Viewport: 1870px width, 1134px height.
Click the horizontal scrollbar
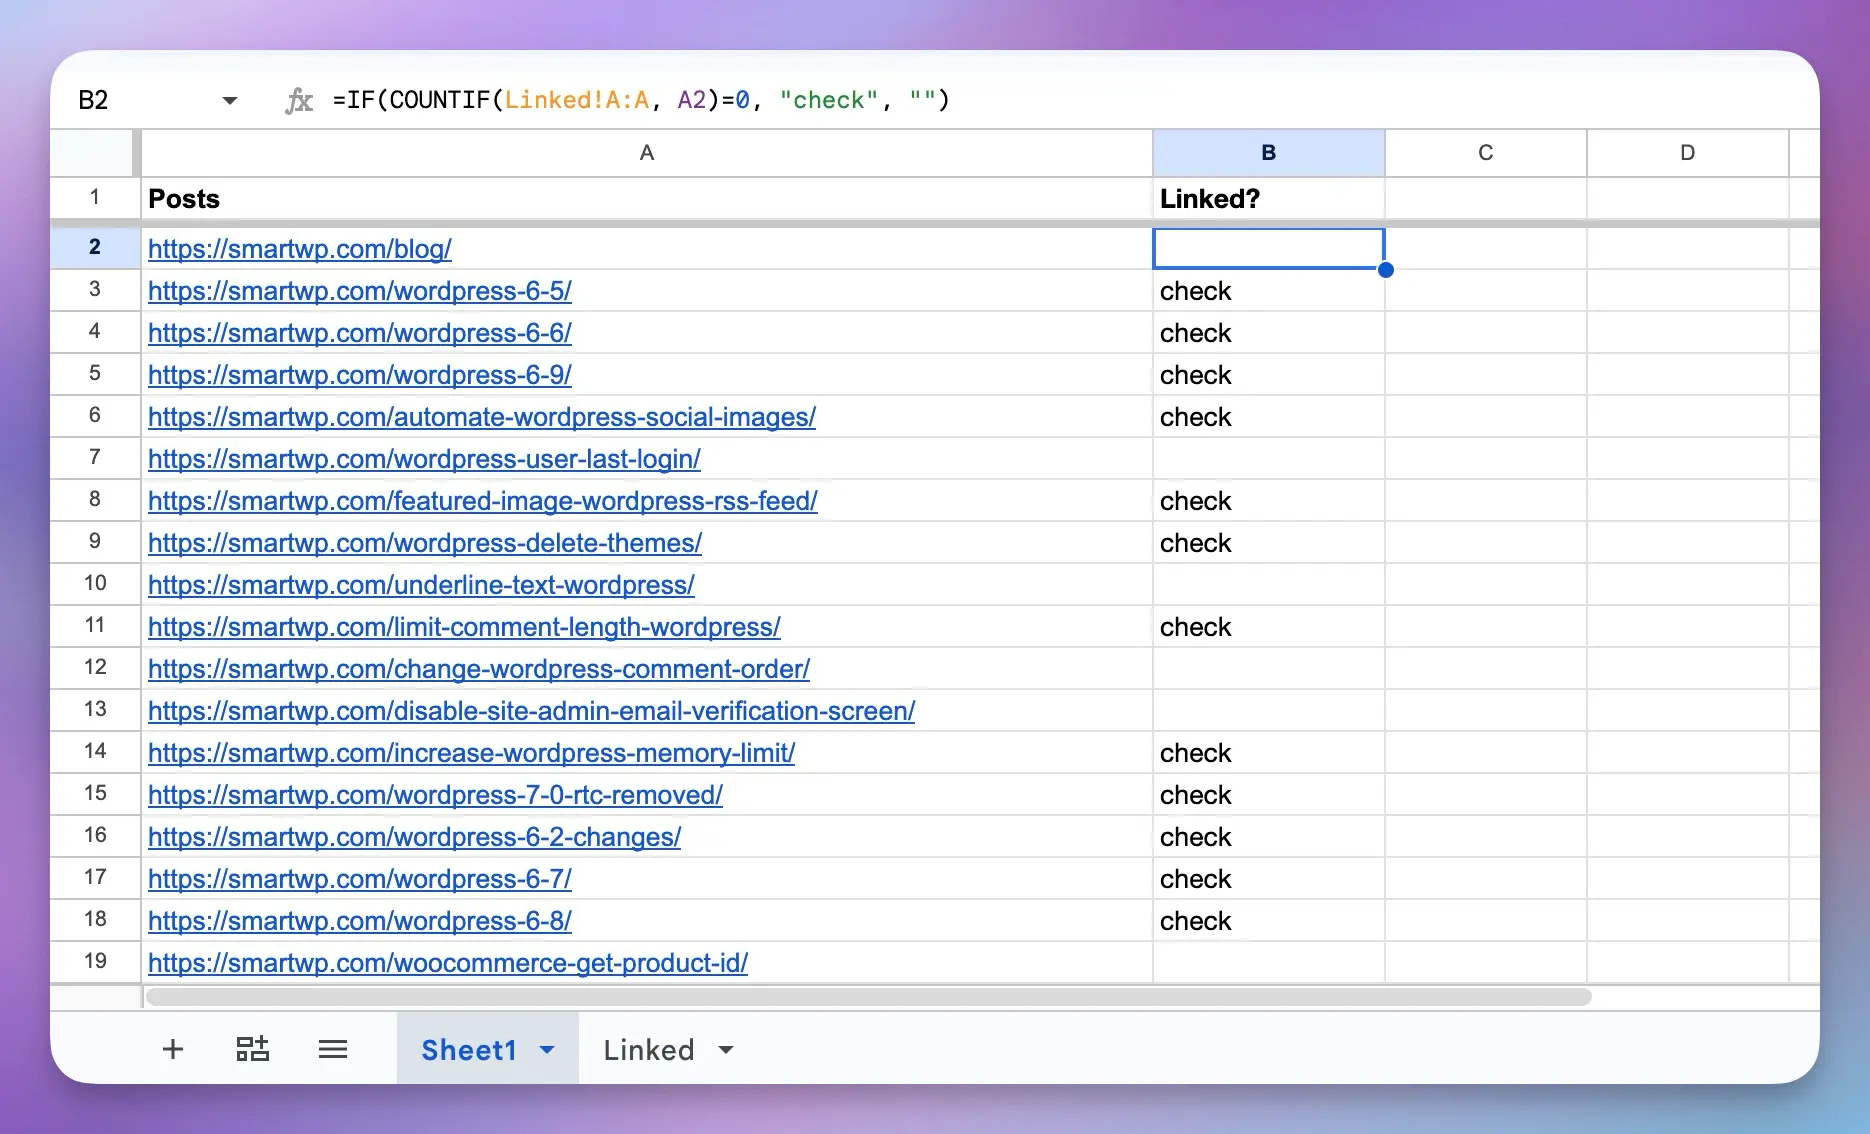pos(868,997)
